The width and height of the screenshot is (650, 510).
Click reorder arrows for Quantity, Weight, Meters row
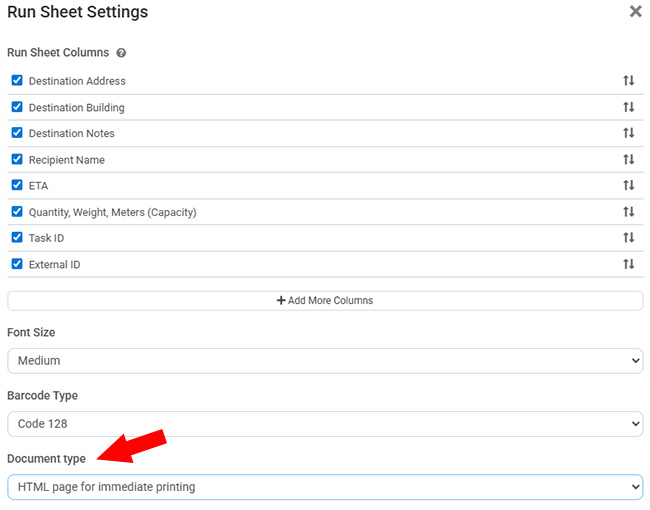pos(629,212)
